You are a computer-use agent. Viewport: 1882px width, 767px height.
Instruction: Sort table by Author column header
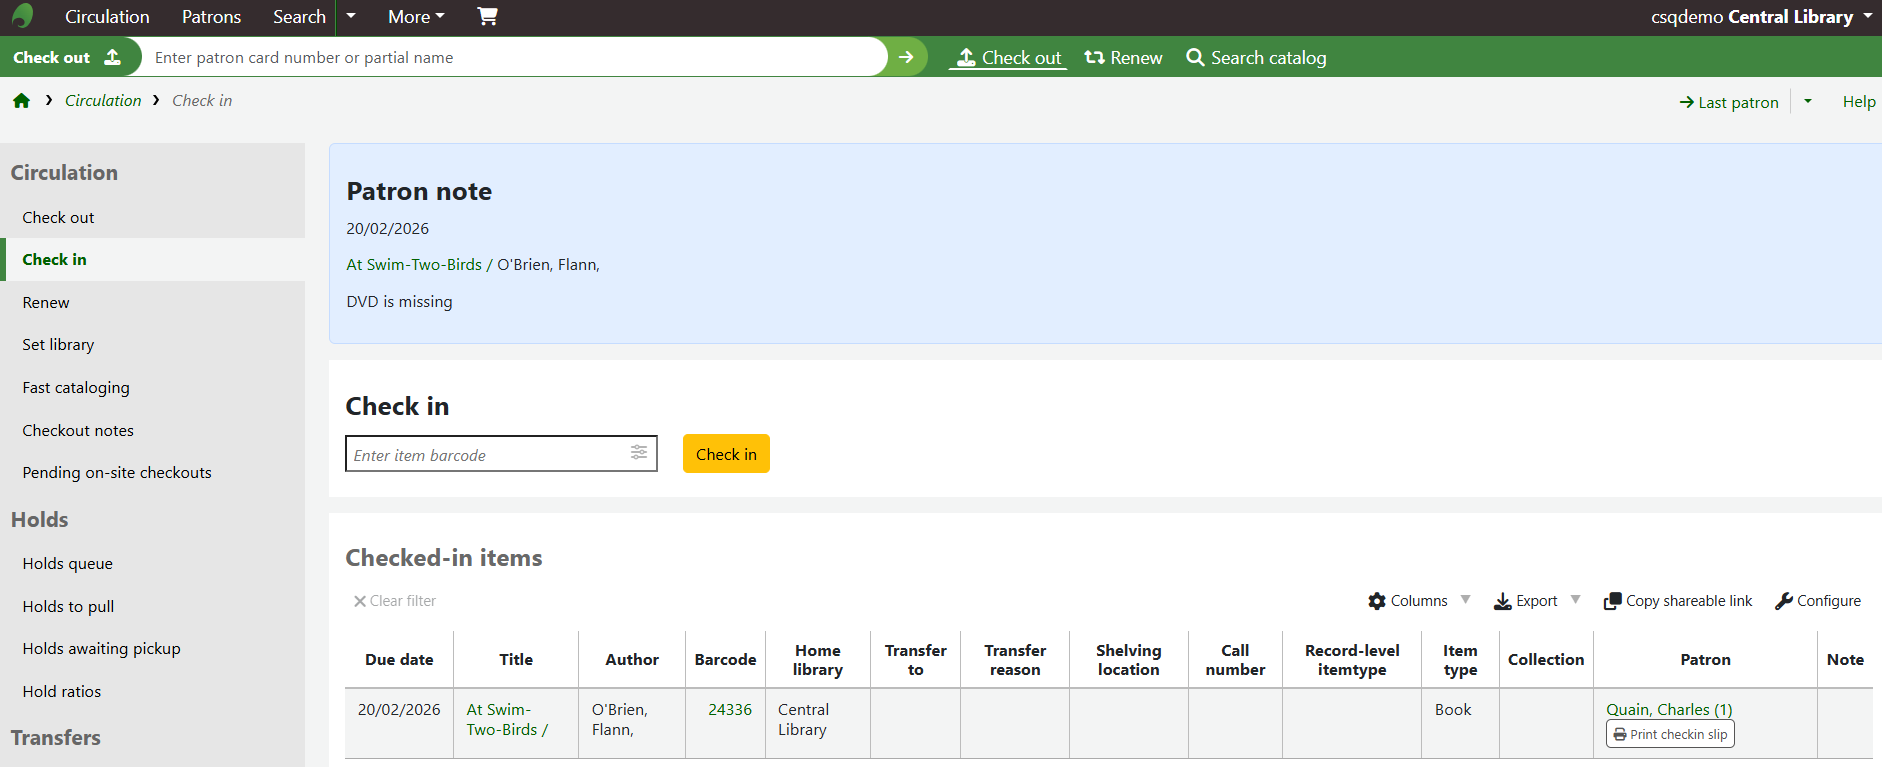[x=632, y=660]
